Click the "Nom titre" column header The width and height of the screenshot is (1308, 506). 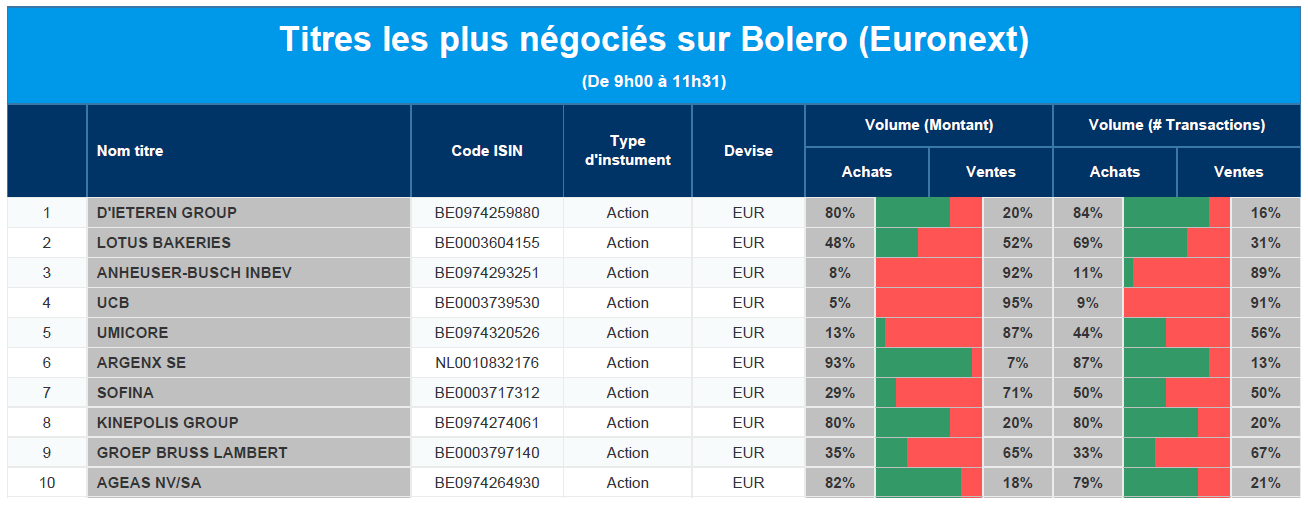130,151
